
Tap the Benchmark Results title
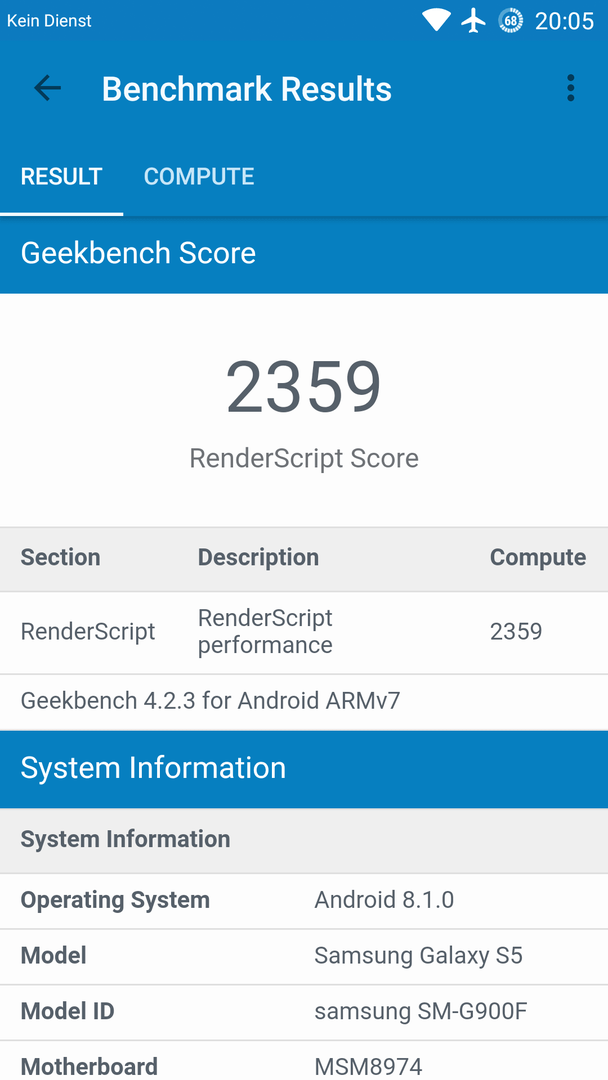247,89
